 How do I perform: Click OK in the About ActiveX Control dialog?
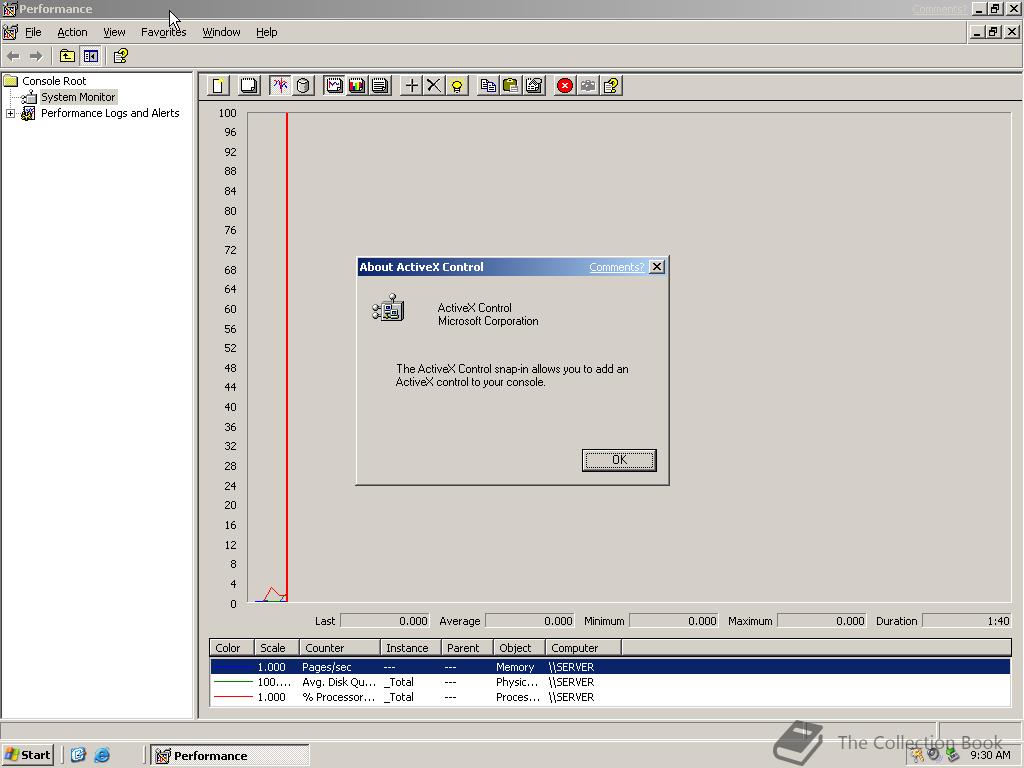coord(618,460)
